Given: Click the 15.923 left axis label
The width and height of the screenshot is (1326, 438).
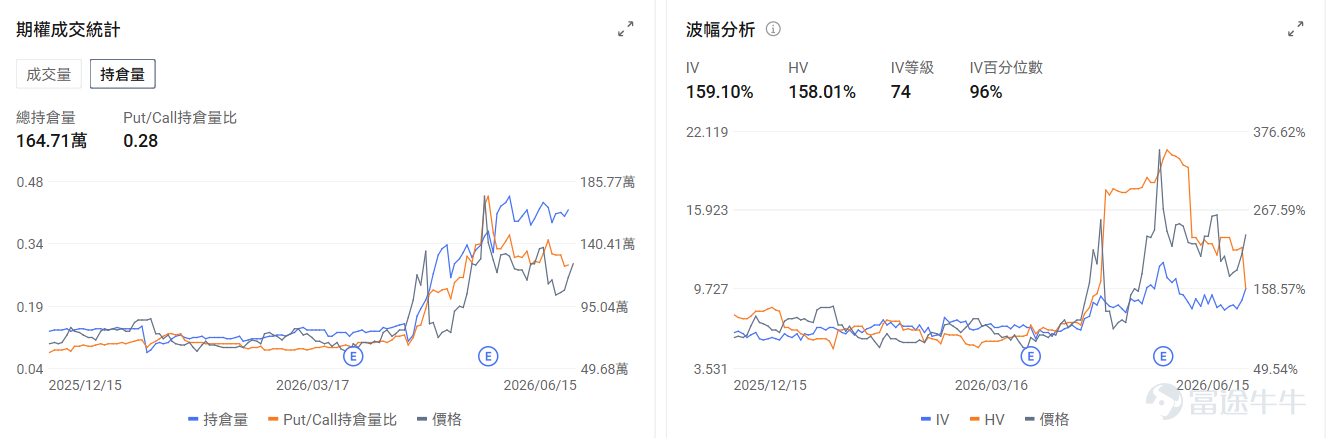Looking at the screenshot, I should 705,210.
